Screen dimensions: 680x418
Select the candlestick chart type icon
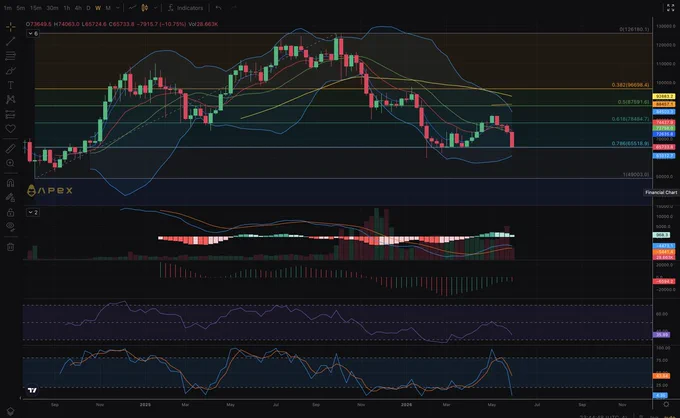pos(144,8)
